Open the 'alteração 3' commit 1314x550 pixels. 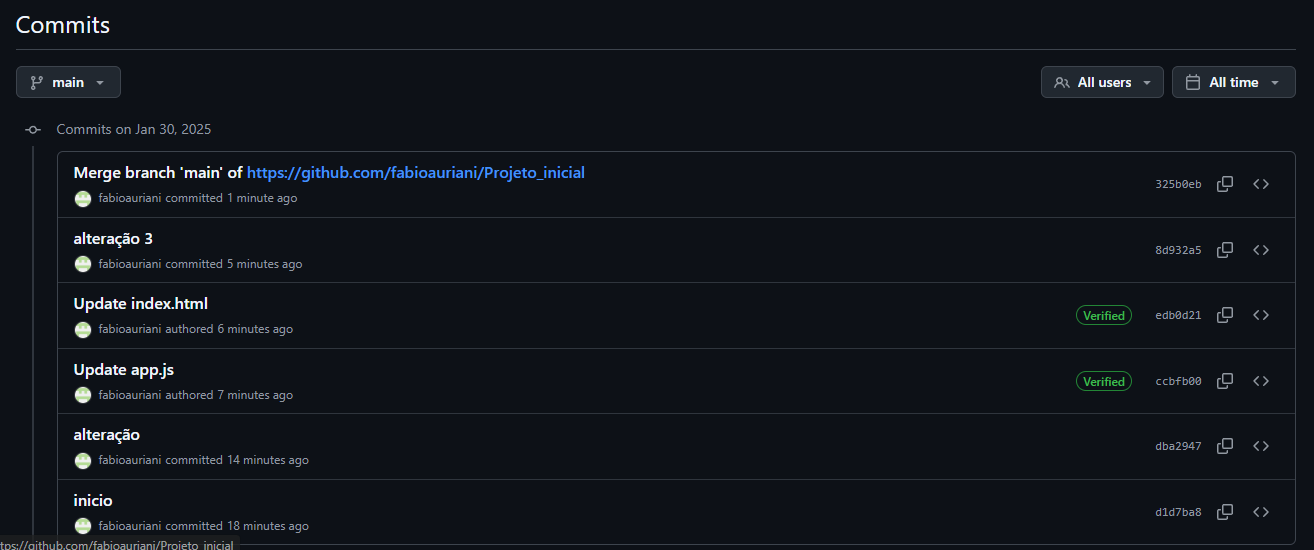click(x=113, y=239)
